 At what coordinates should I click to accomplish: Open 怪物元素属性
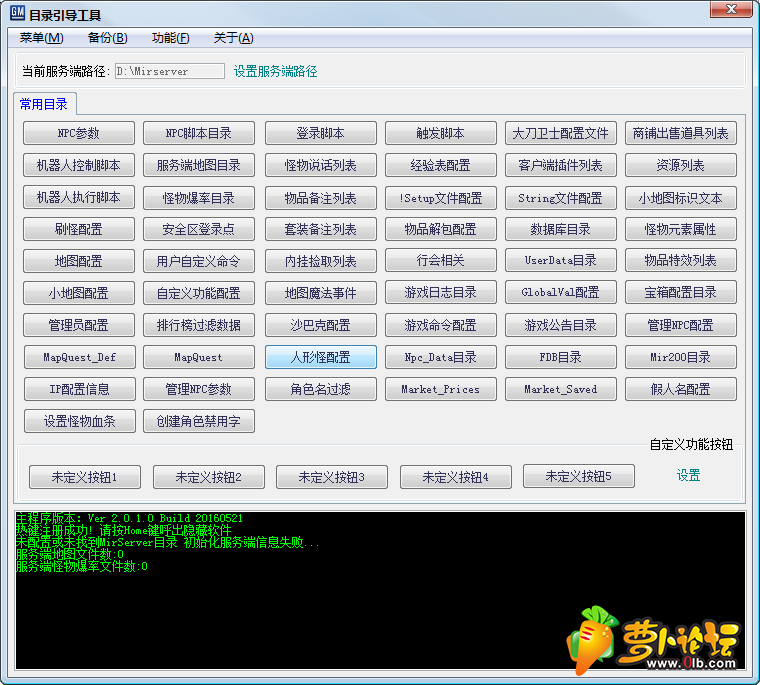pos(681,229)
